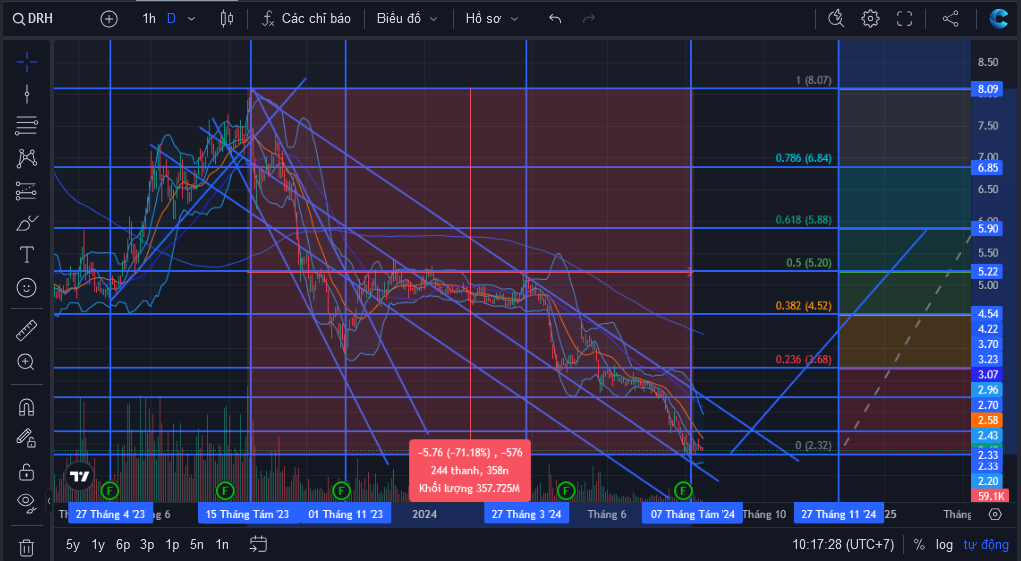Toggle tự động auto scale
Screen dimensions: 1021x561
[x=986, y=545]
